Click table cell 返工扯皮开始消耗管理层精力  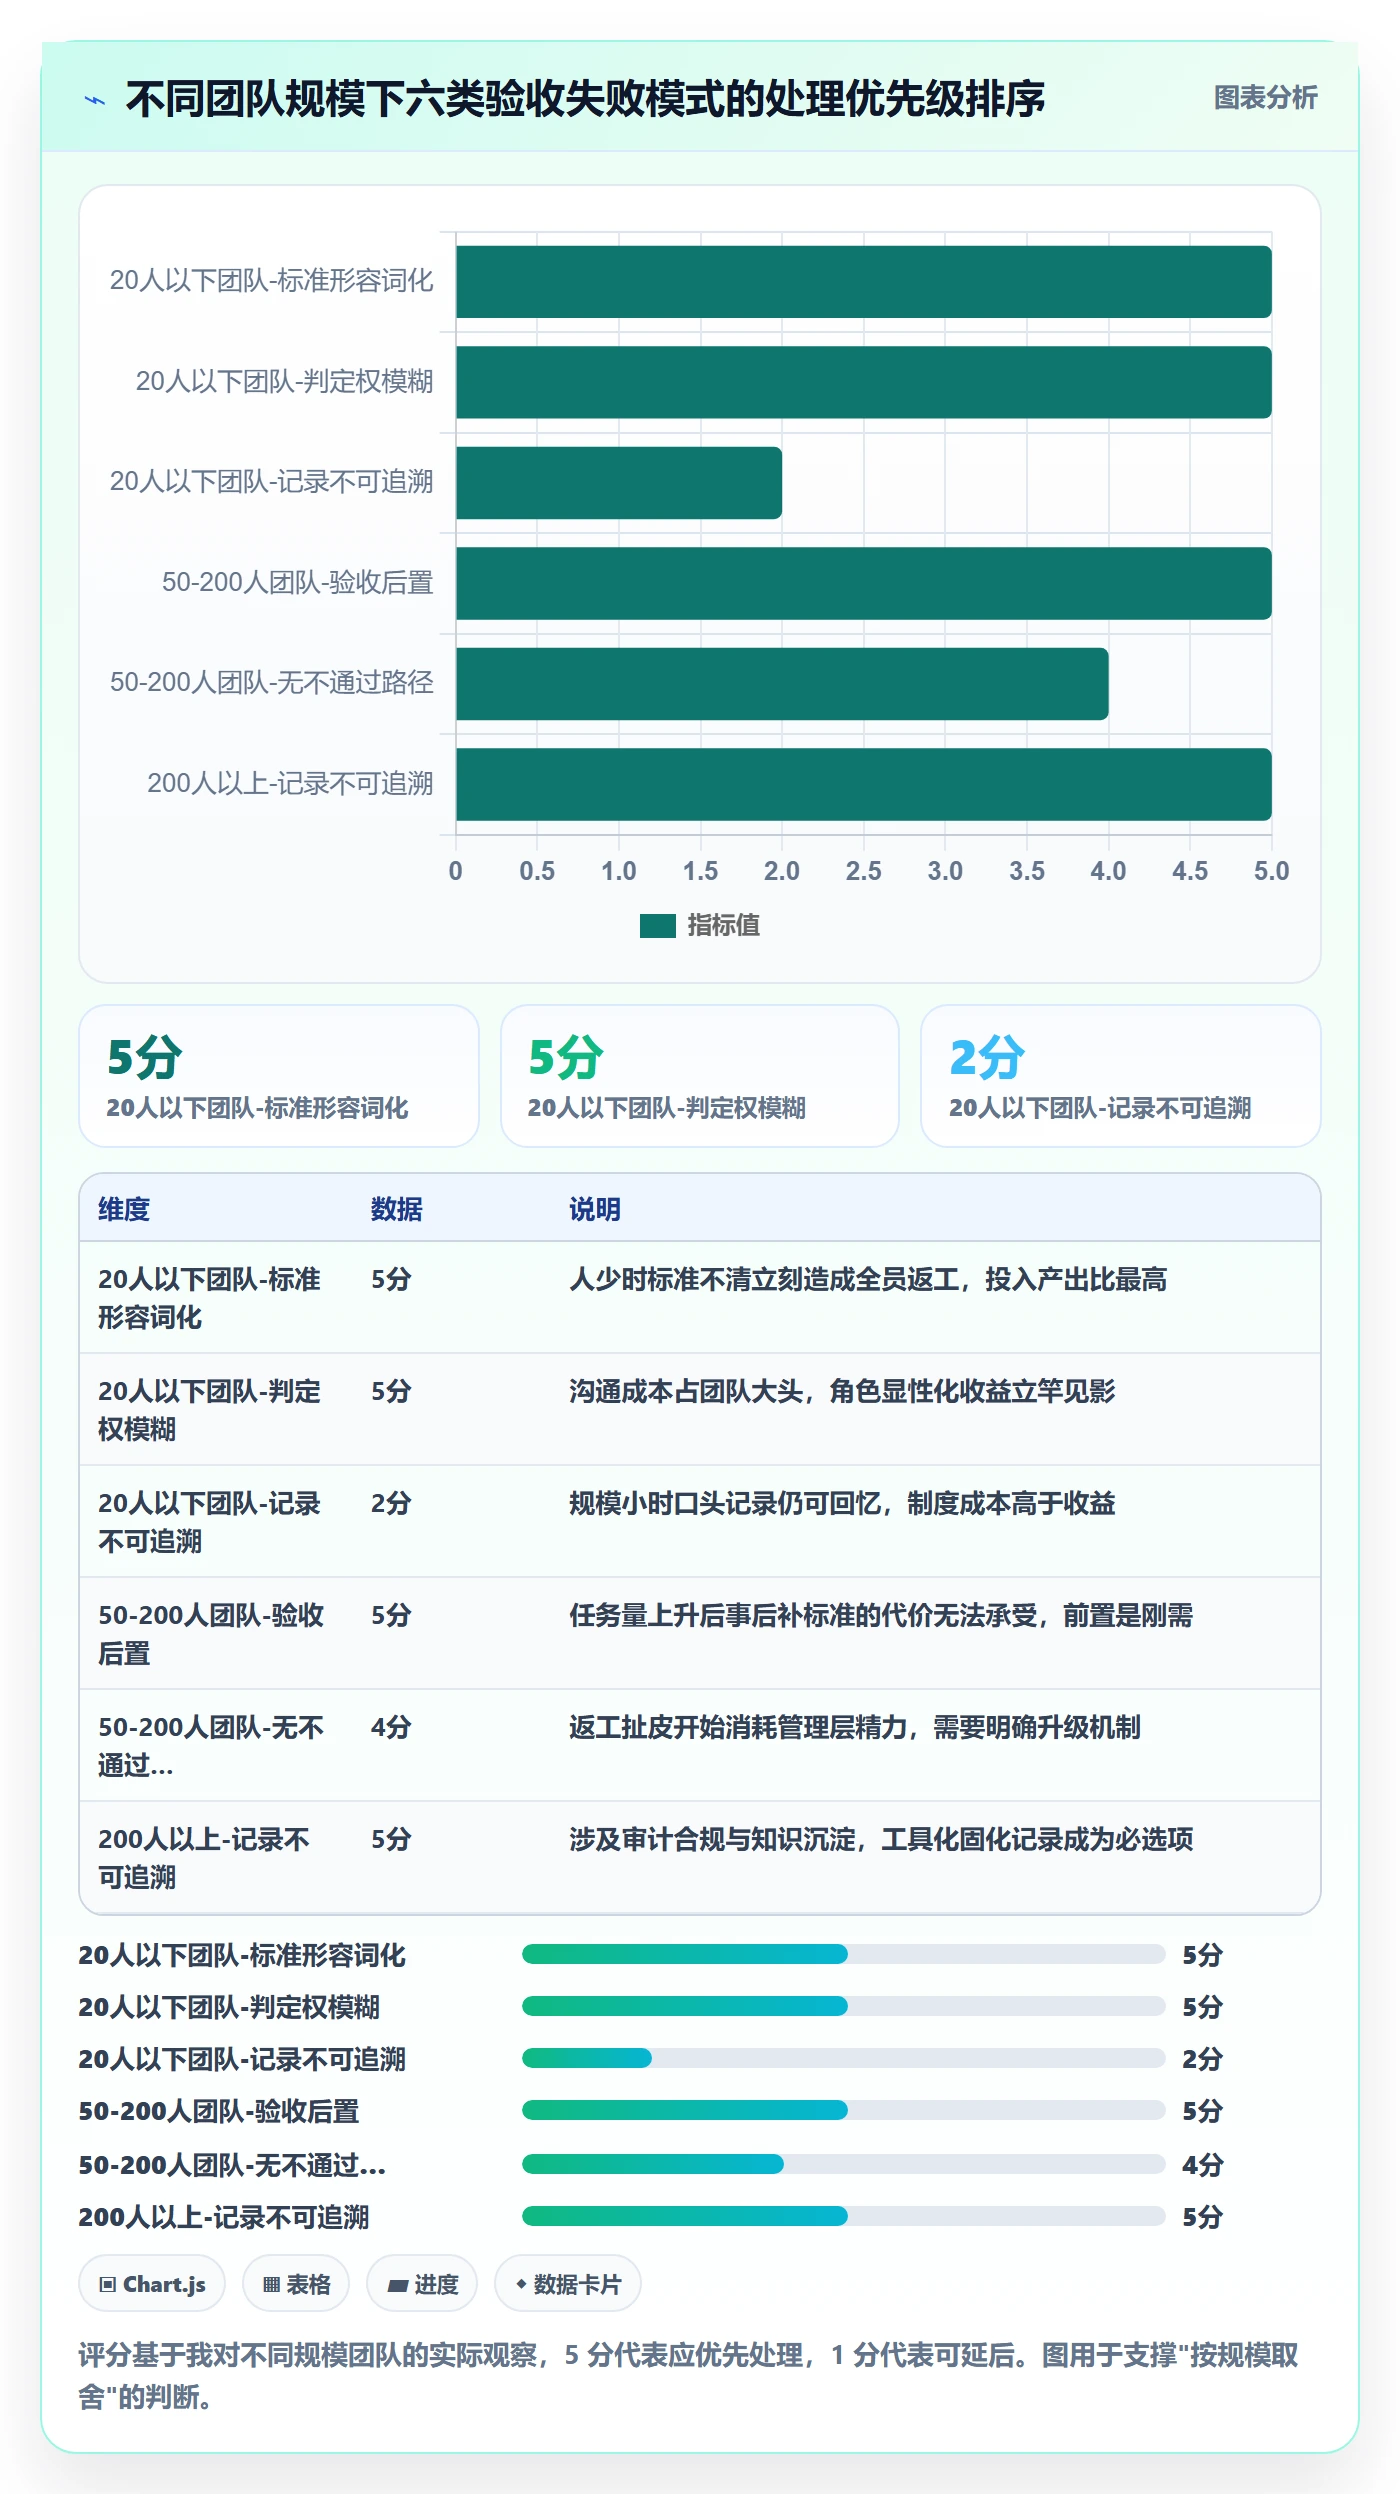[x=855, y=1727]
